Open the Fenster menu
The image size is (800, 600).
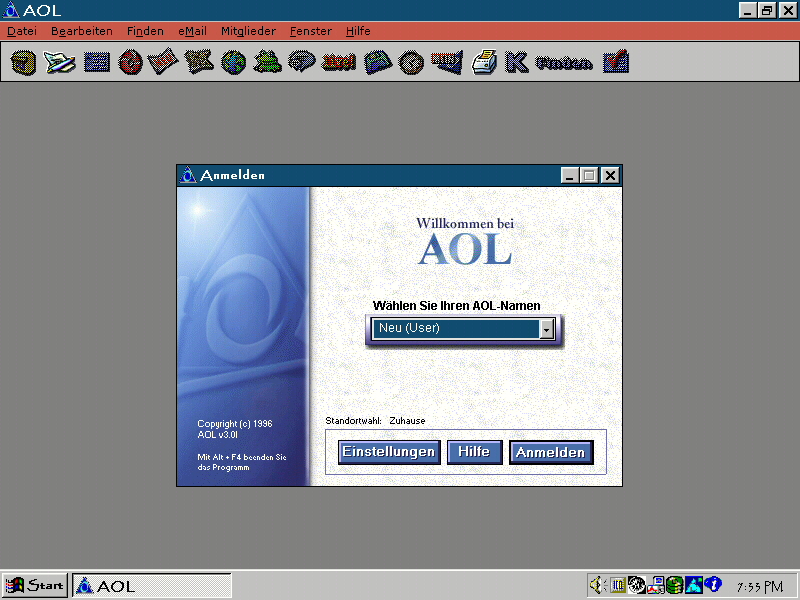pos(310,31)
